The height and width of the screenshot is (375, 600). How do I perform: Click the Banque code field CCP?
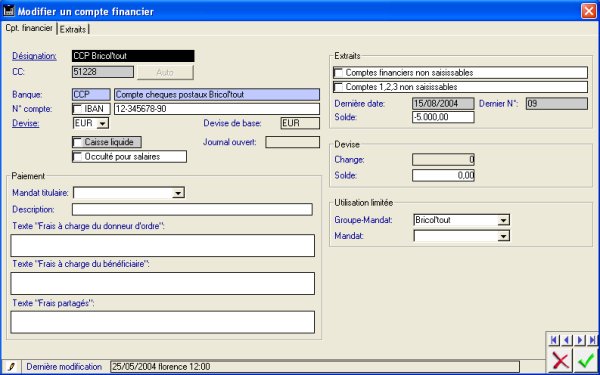click(91, 95)
